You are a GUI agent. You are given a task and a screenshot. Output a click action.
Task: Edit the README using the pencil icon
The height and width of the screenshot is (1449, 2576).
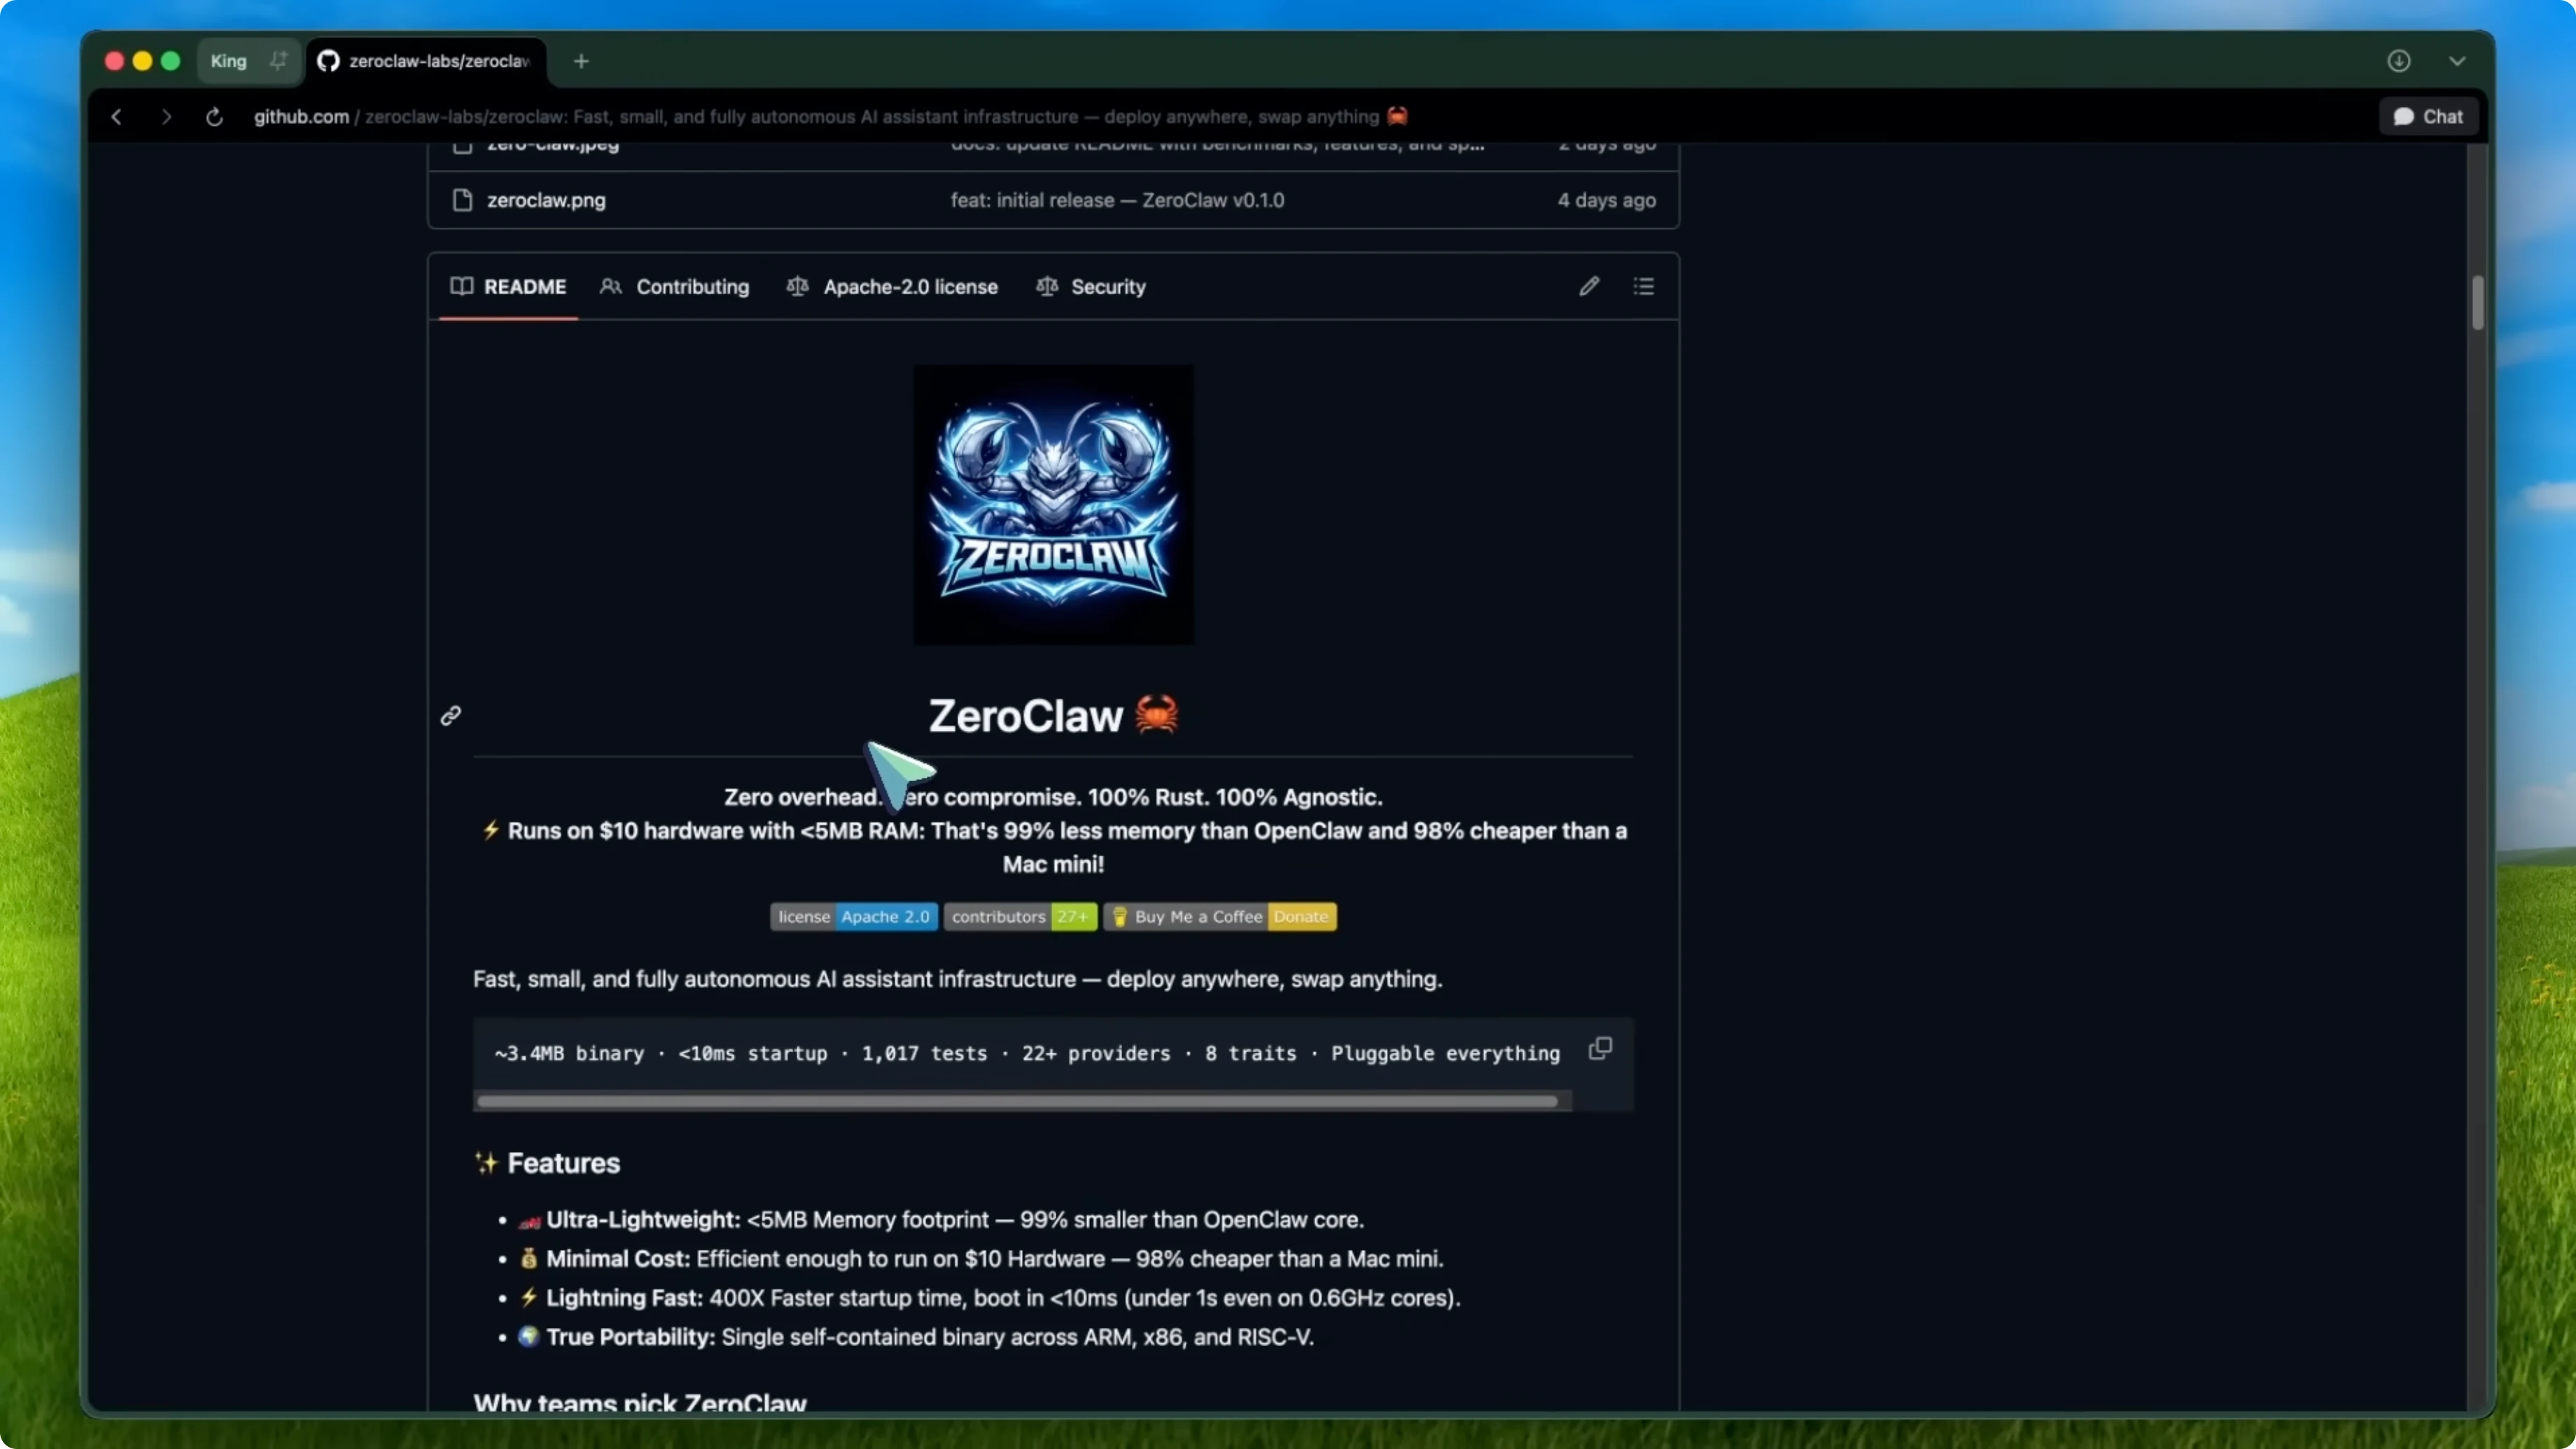1589,286
